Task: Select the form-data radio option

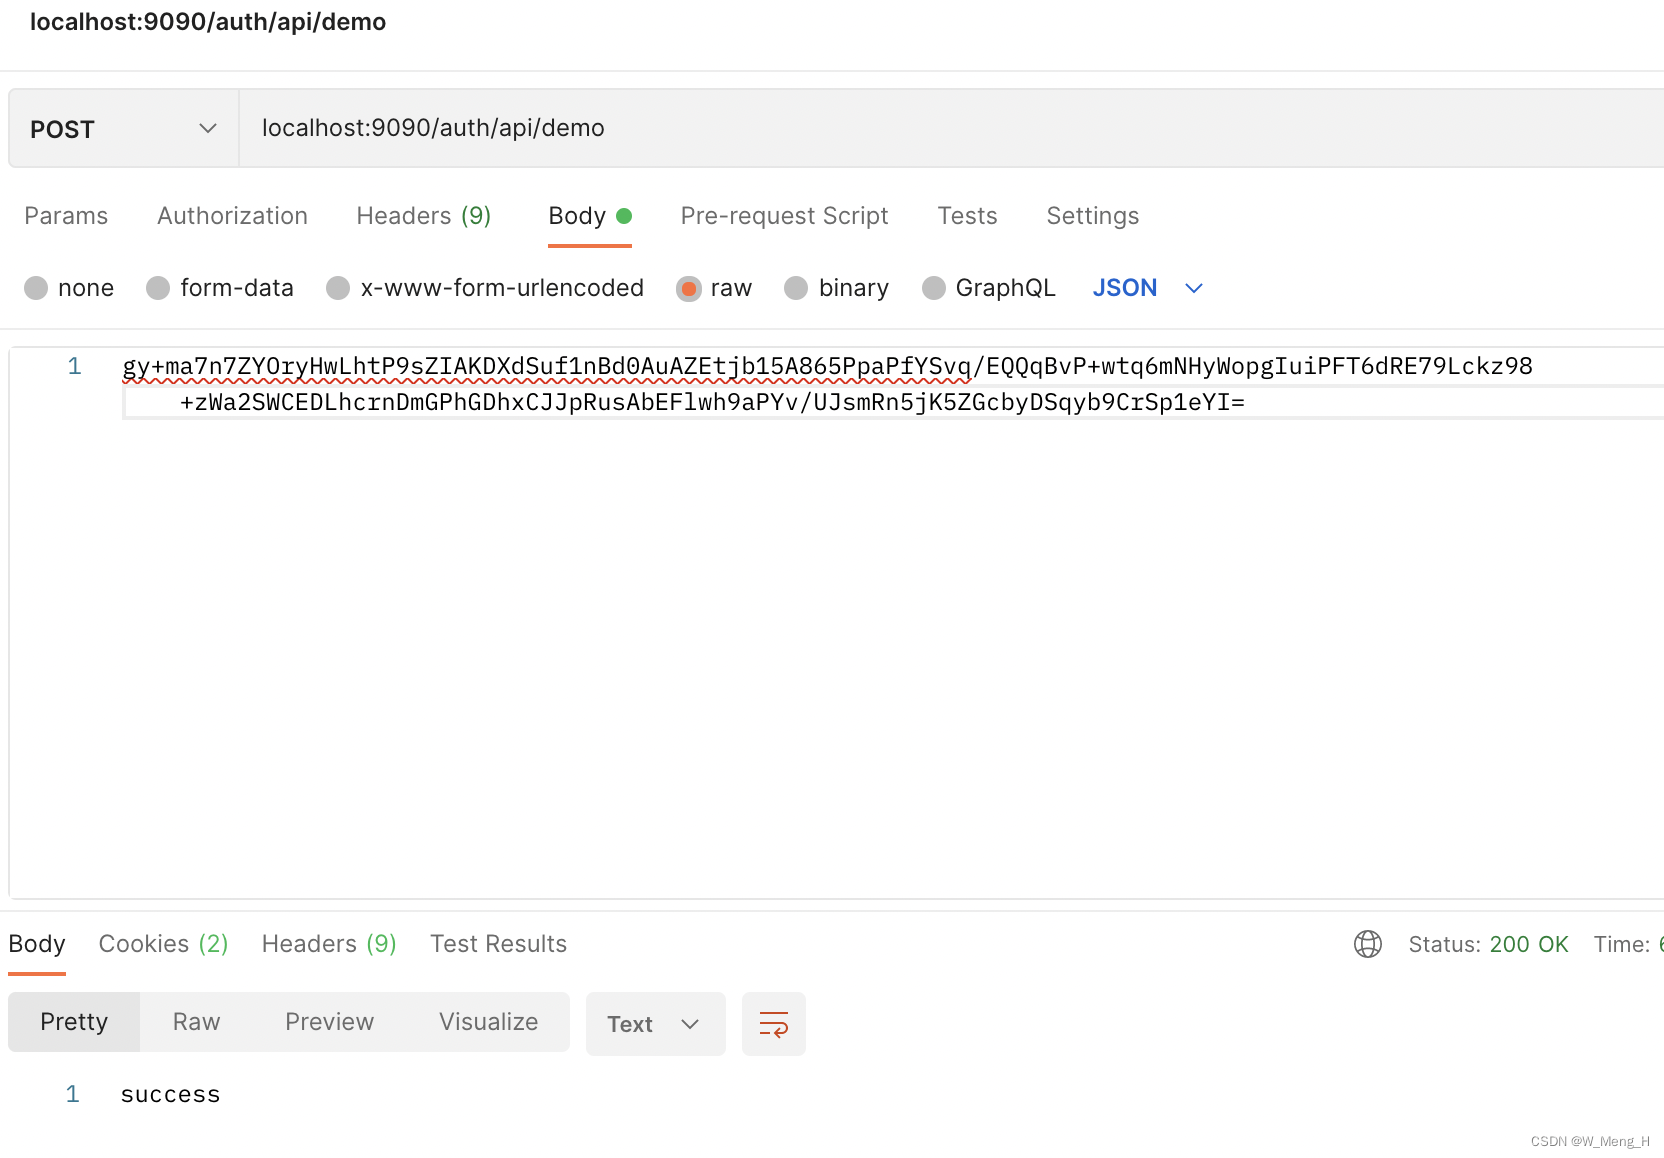Action: coord(158,288)
